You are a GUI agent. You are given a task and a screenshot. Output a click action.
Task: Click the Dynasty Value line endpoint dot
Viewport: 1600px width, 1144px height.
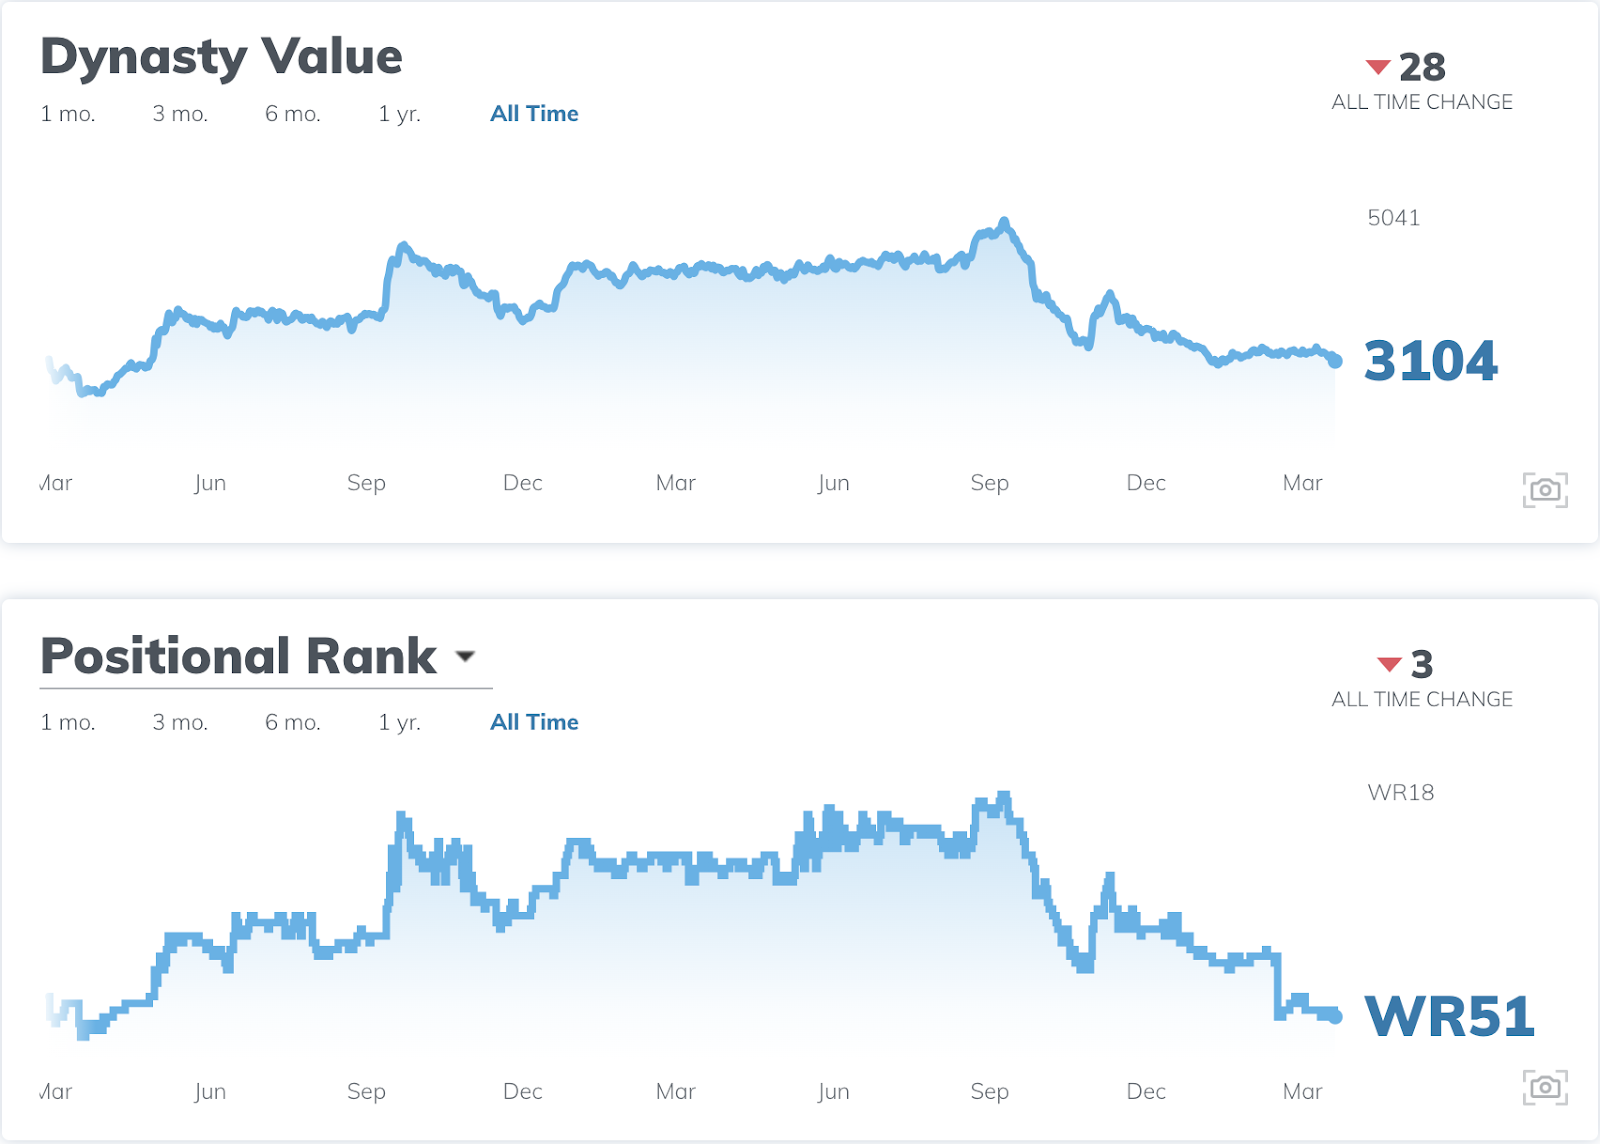coord(1335,361)
